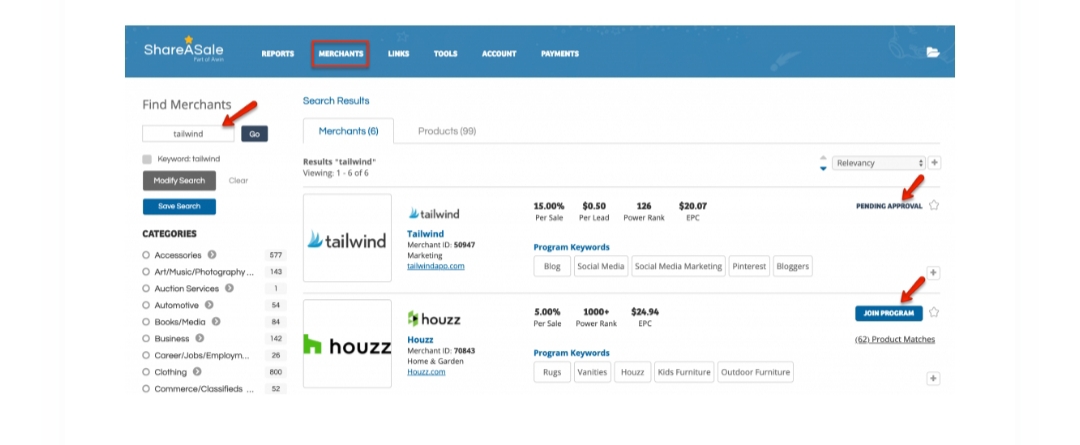Select the Business category radio
Image resolution: width=1080 pixels, height=445 pixels.
[x=146, y=338]
